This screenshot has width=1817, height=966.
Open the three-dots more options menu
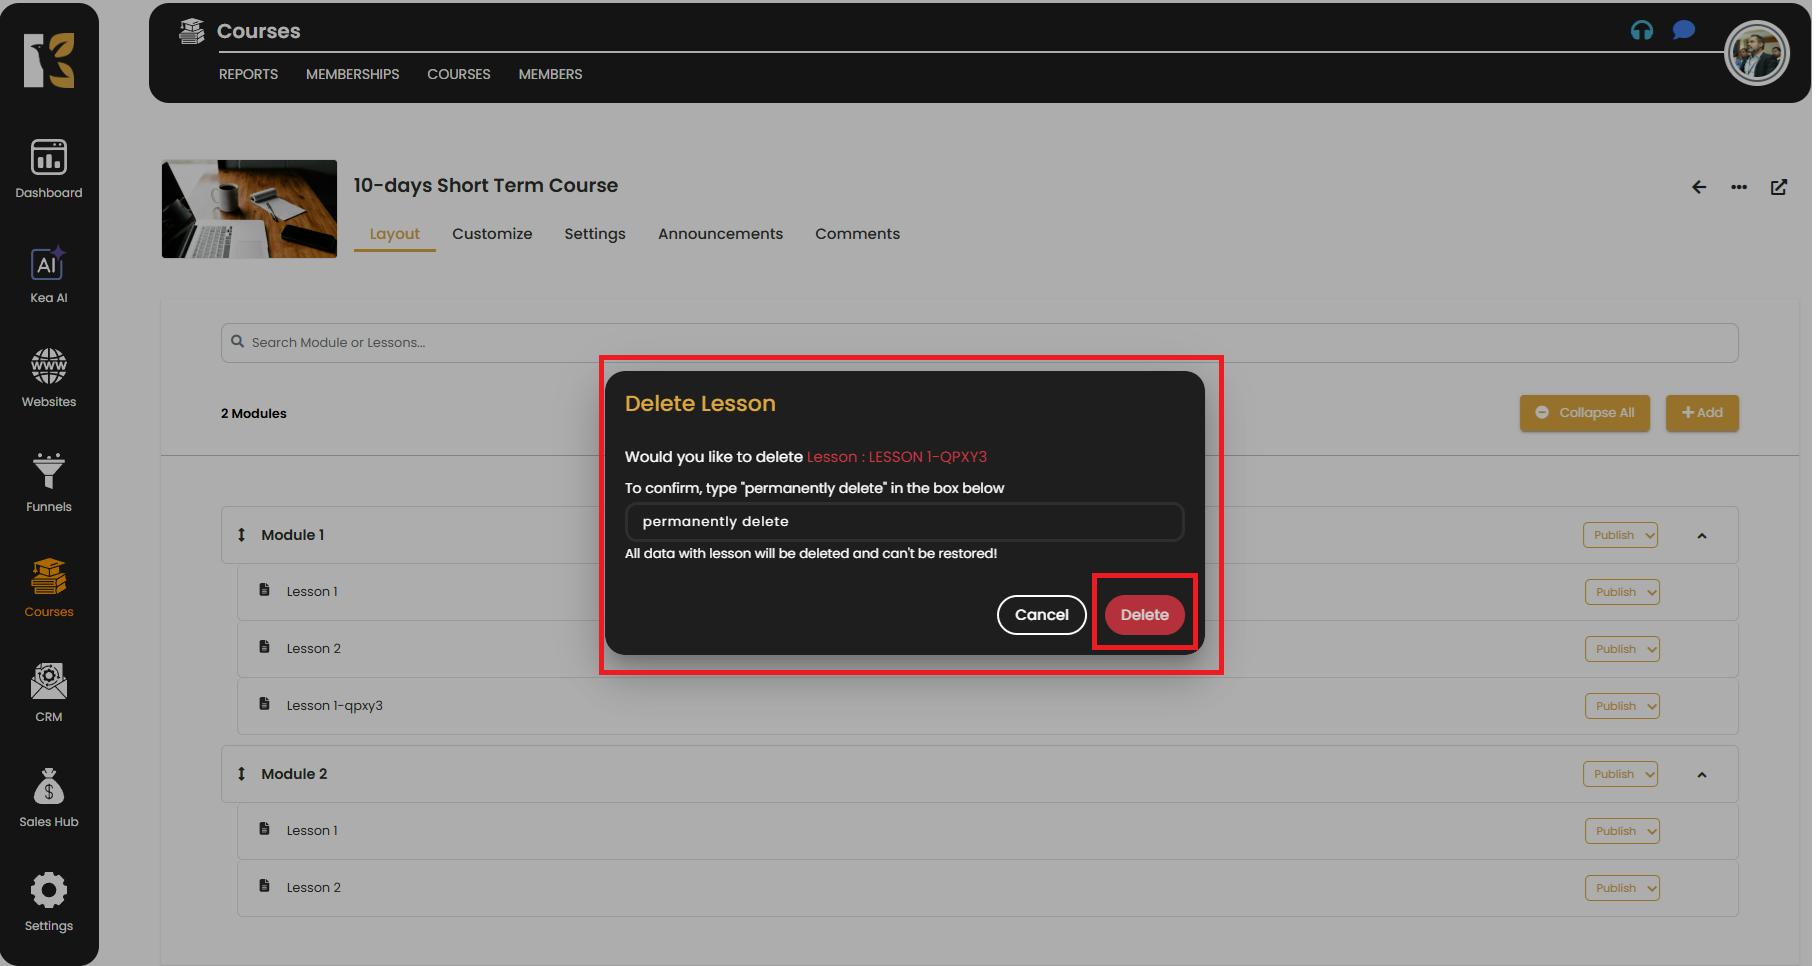click(x=1738, y=187)
